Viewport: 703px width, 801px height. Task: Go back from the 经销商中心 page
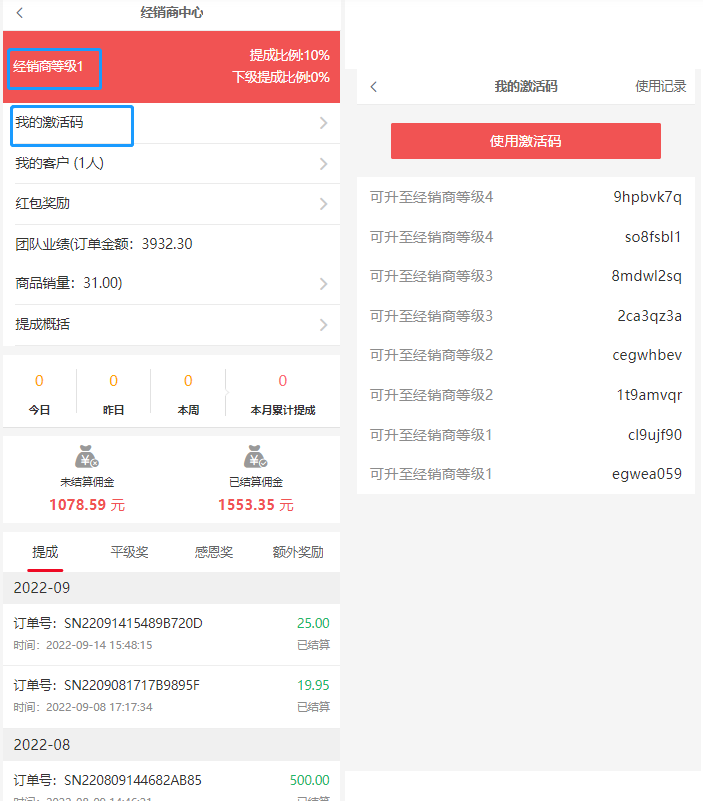tap(20, 13)
